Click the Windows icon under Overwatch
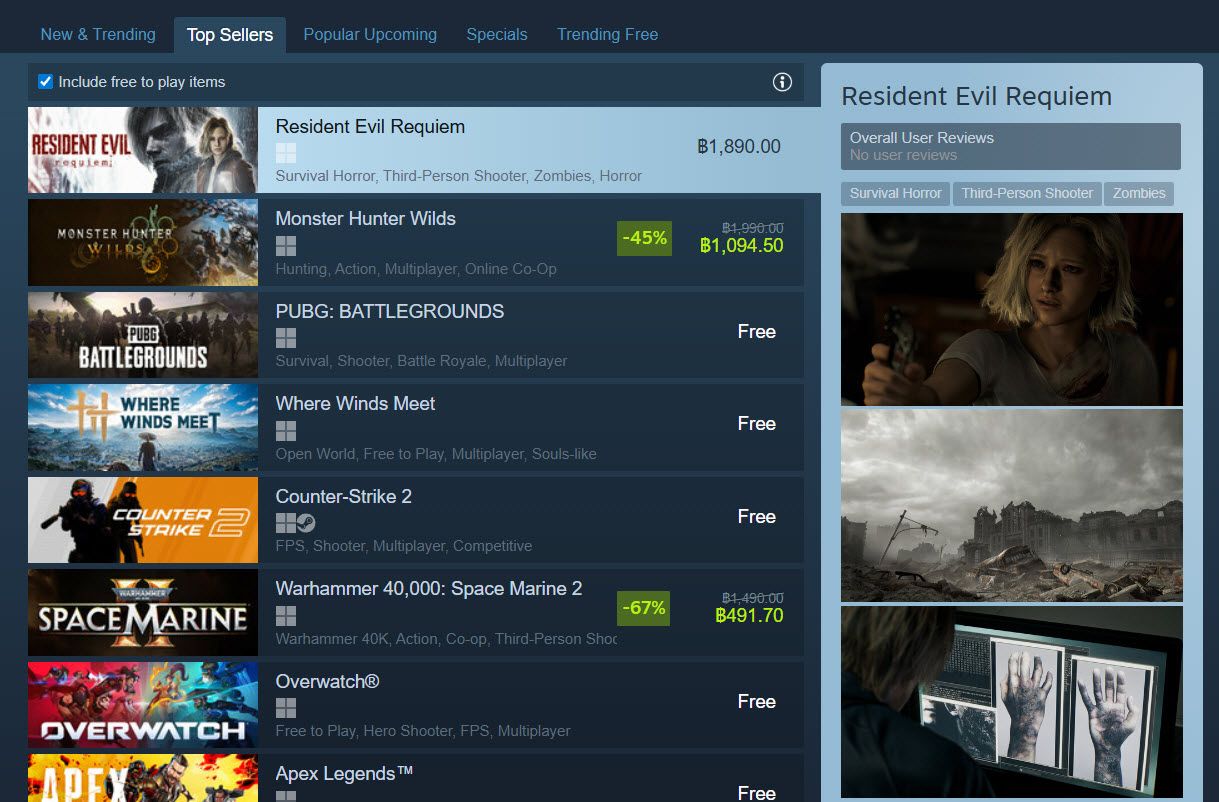 click(x=286, y=708)
